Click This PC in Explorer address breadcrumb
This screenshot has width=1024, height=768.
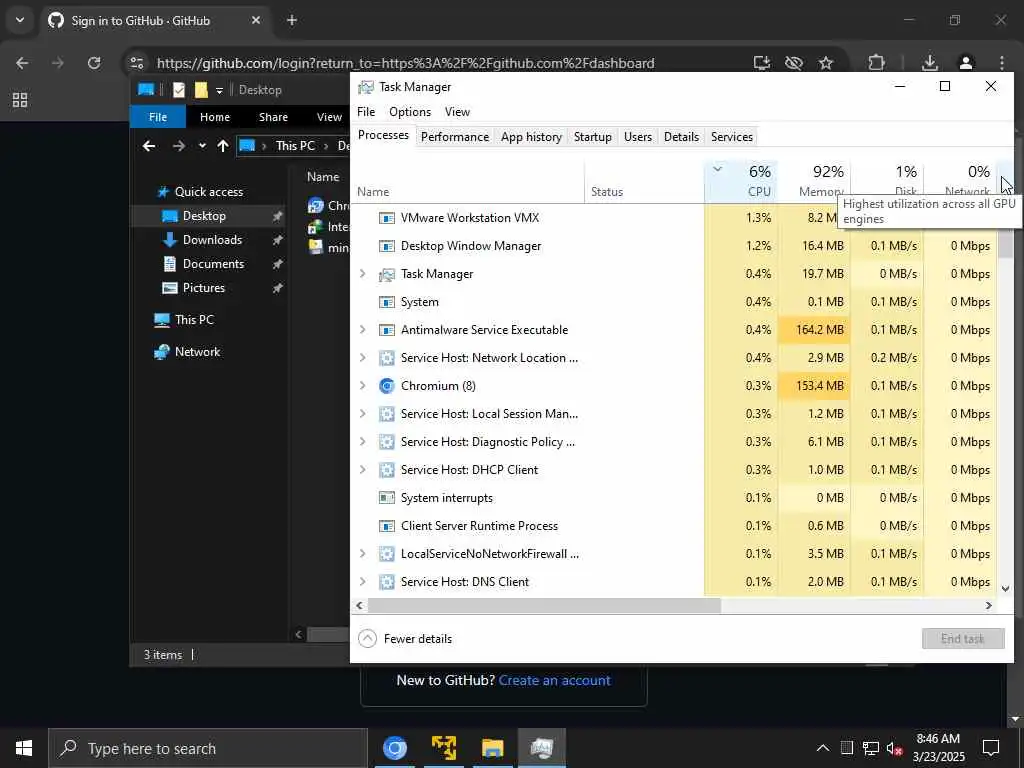click(295, 146)
